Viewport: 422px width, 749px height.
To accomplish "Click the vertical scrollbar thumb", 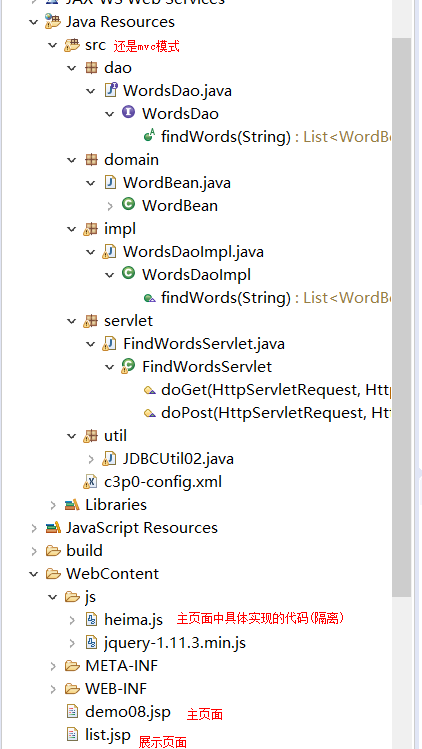I will 401,318.
